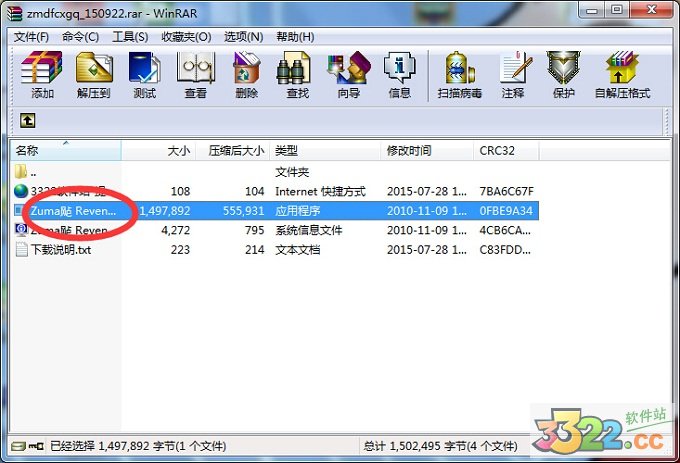Viewport: 680px width, 463px height.
Task: Click the globe icon of Internet shortcut file
Action: point(21,191)
